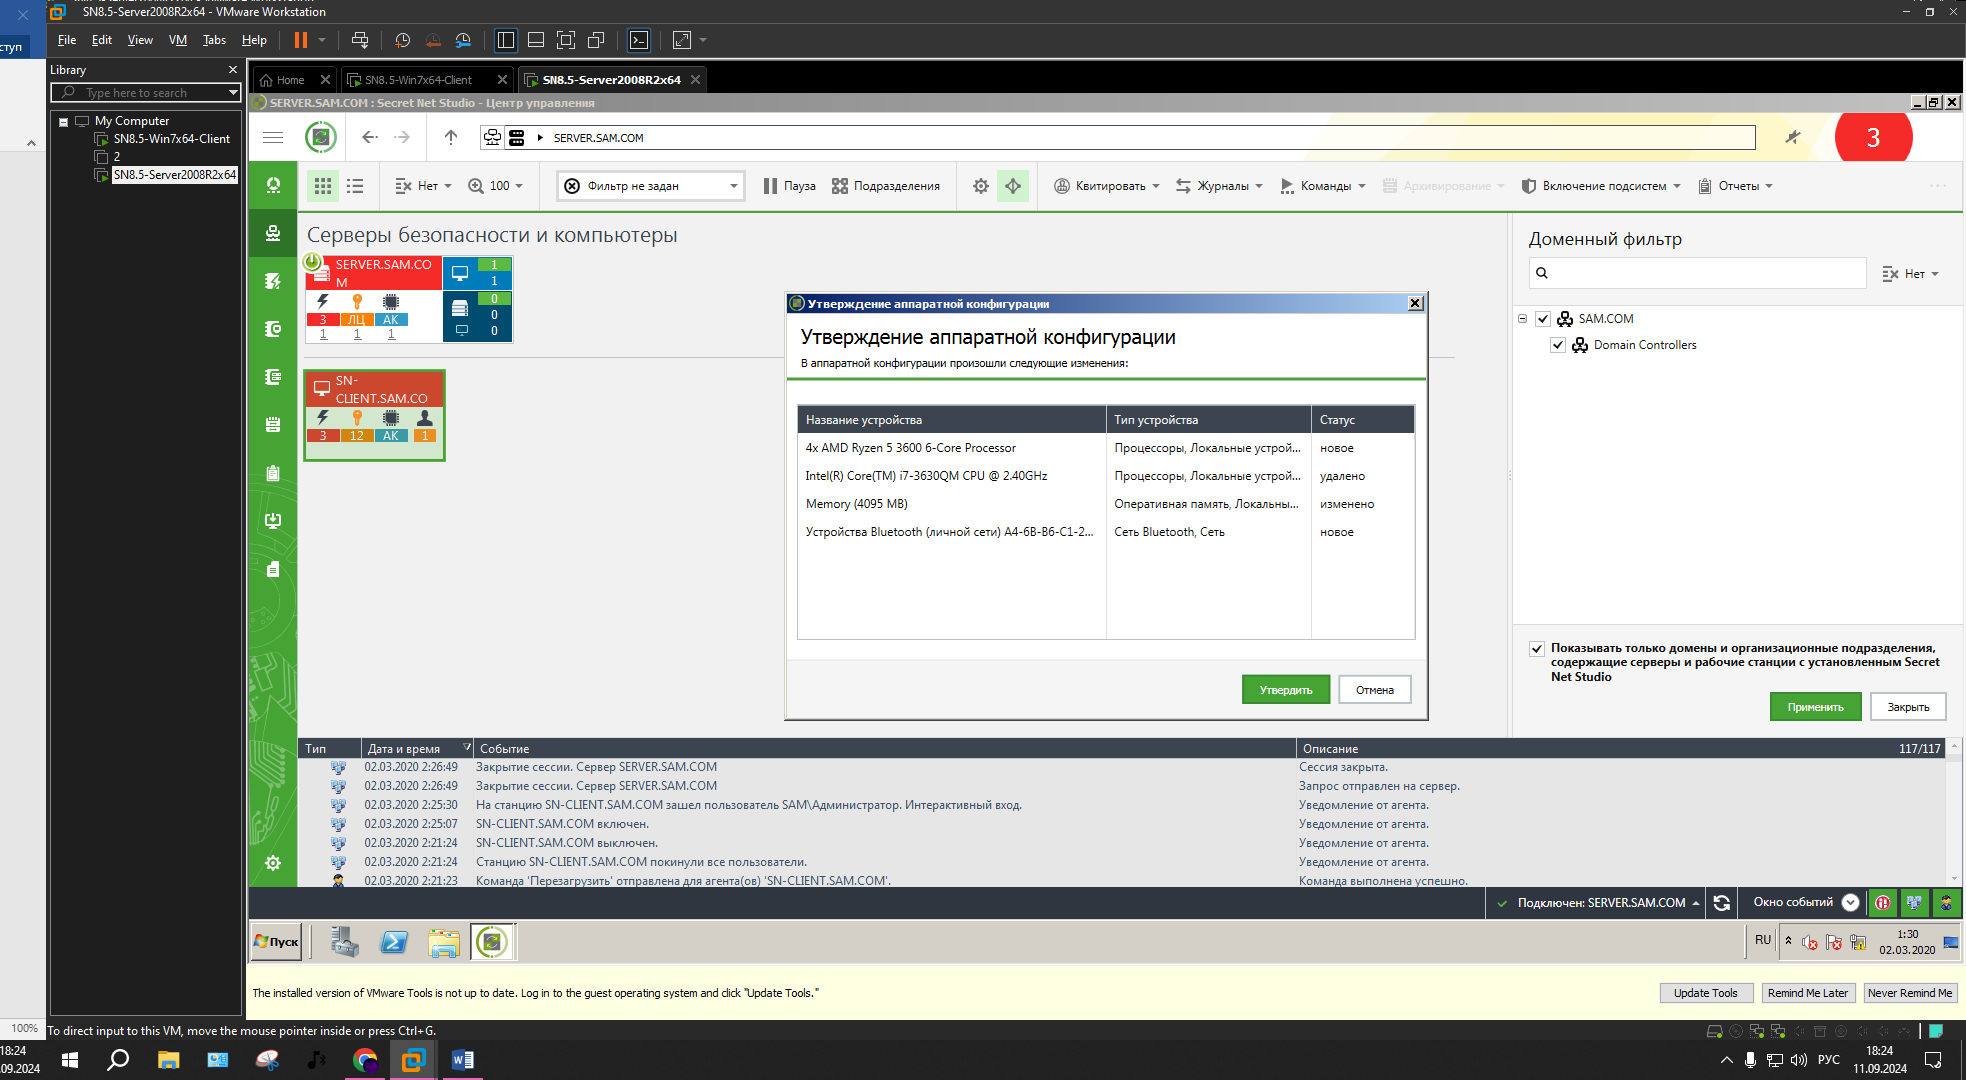
Task: Open the VMware console view icon
Action: tap(639, 40)
